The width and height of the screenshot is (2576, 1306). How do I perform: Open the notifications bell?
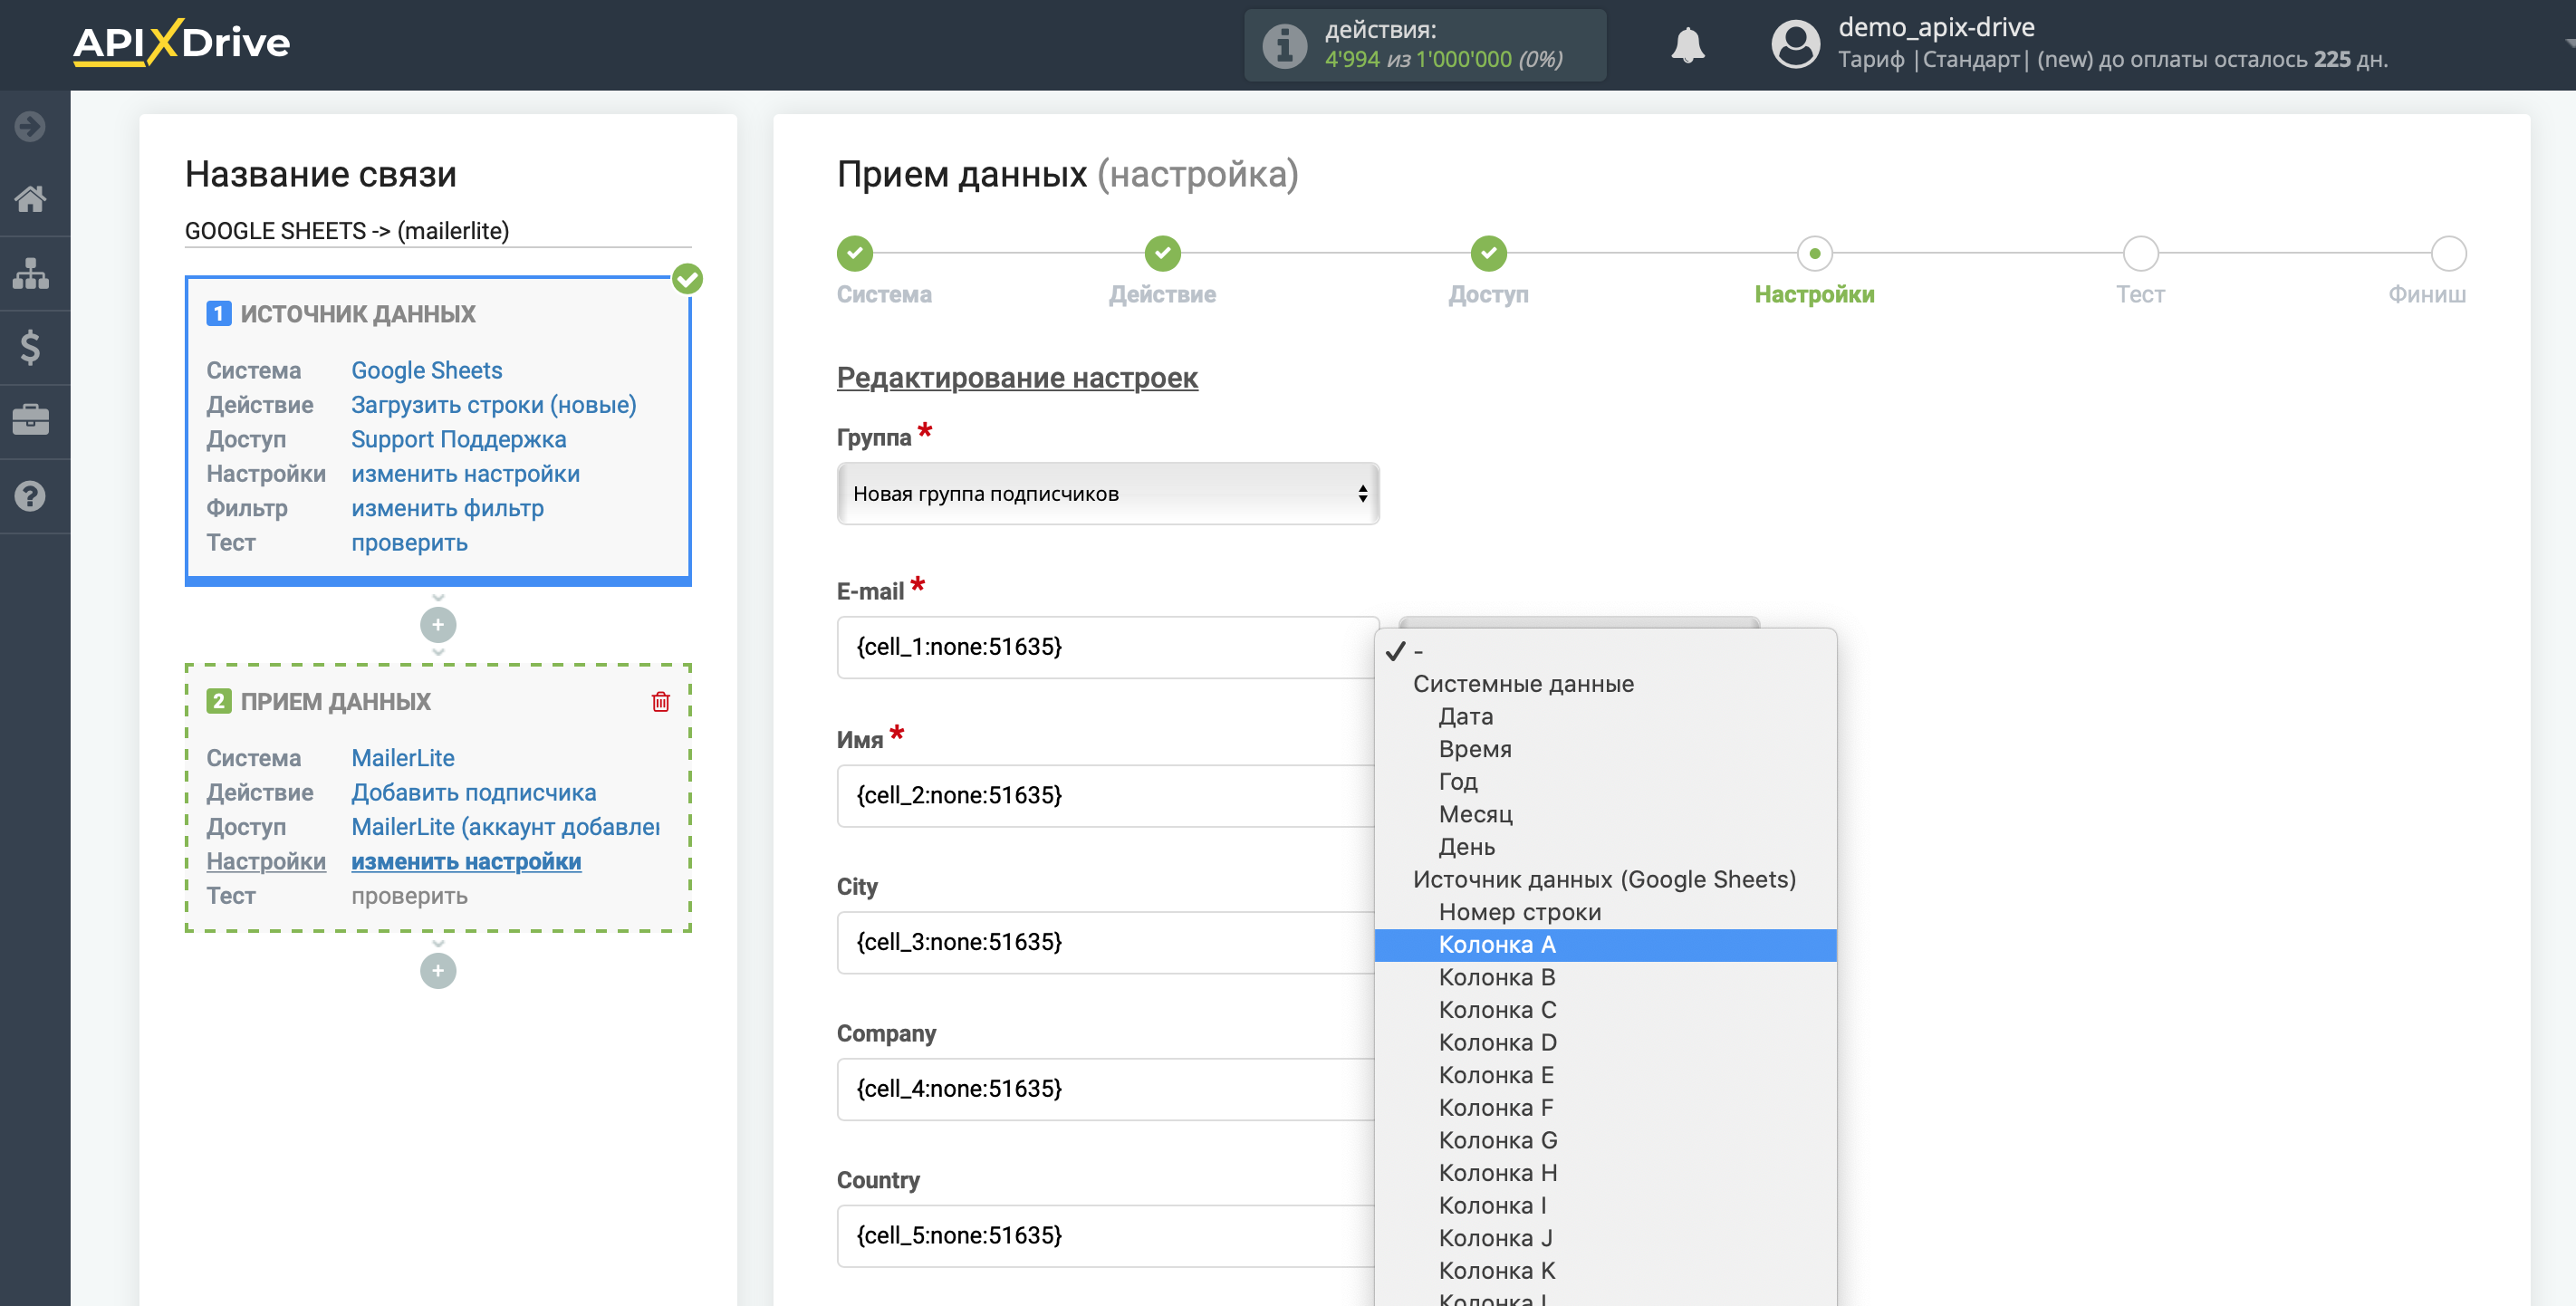pyautogui.click(x=1687, y=45)
